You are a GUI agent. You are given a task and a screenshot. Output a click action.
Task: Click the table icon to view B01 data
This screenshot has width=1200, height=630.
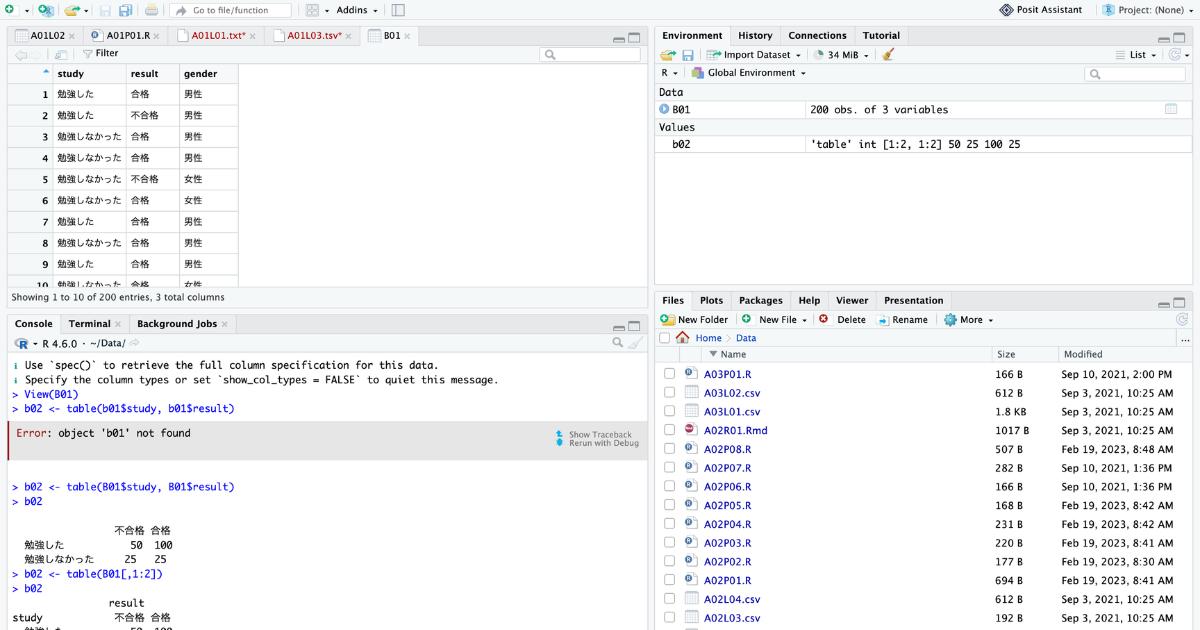click(x=1171, y=109)
